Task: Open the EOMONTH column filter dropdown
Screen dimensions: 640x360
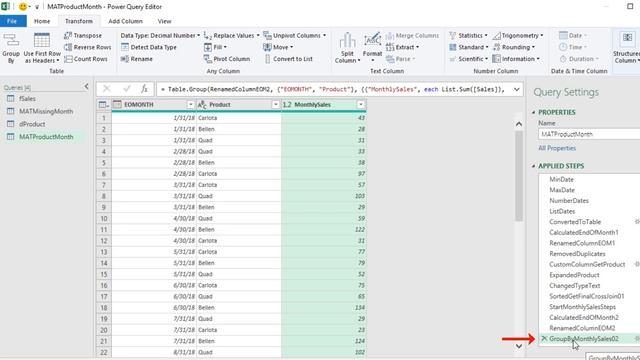Action: pyautogui.click(x=191, y=105)
